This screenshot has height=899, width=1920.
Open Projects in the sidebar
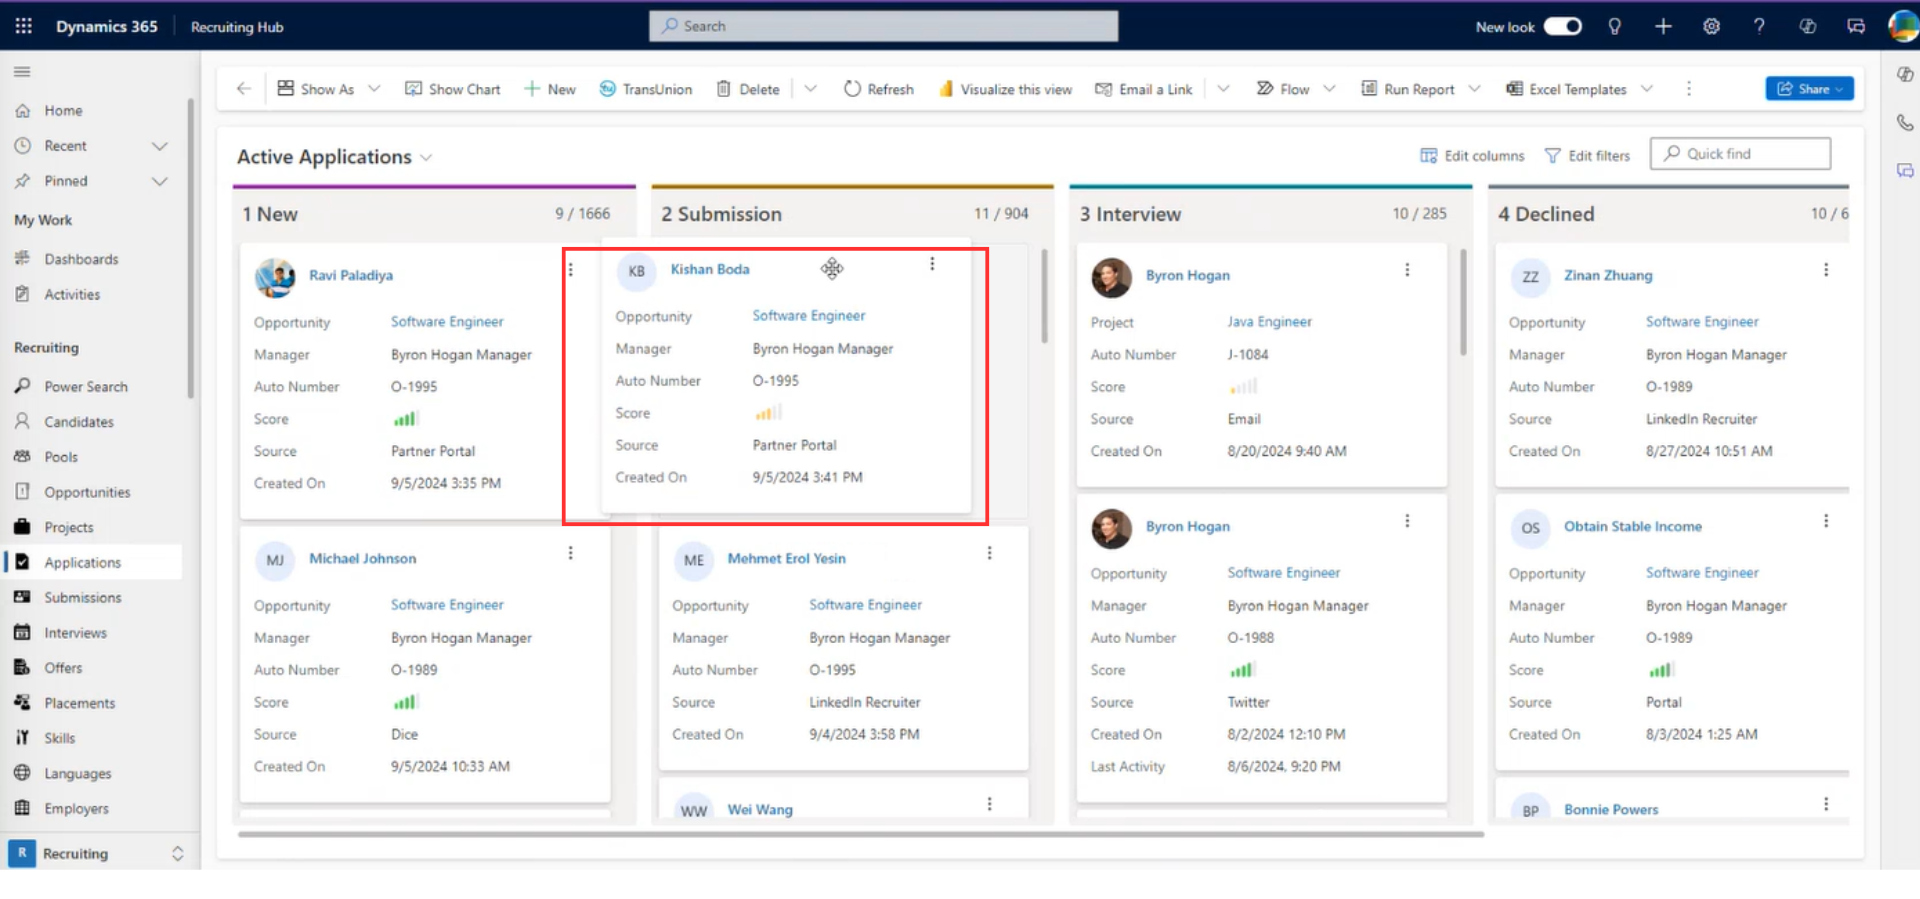point(68,527)
